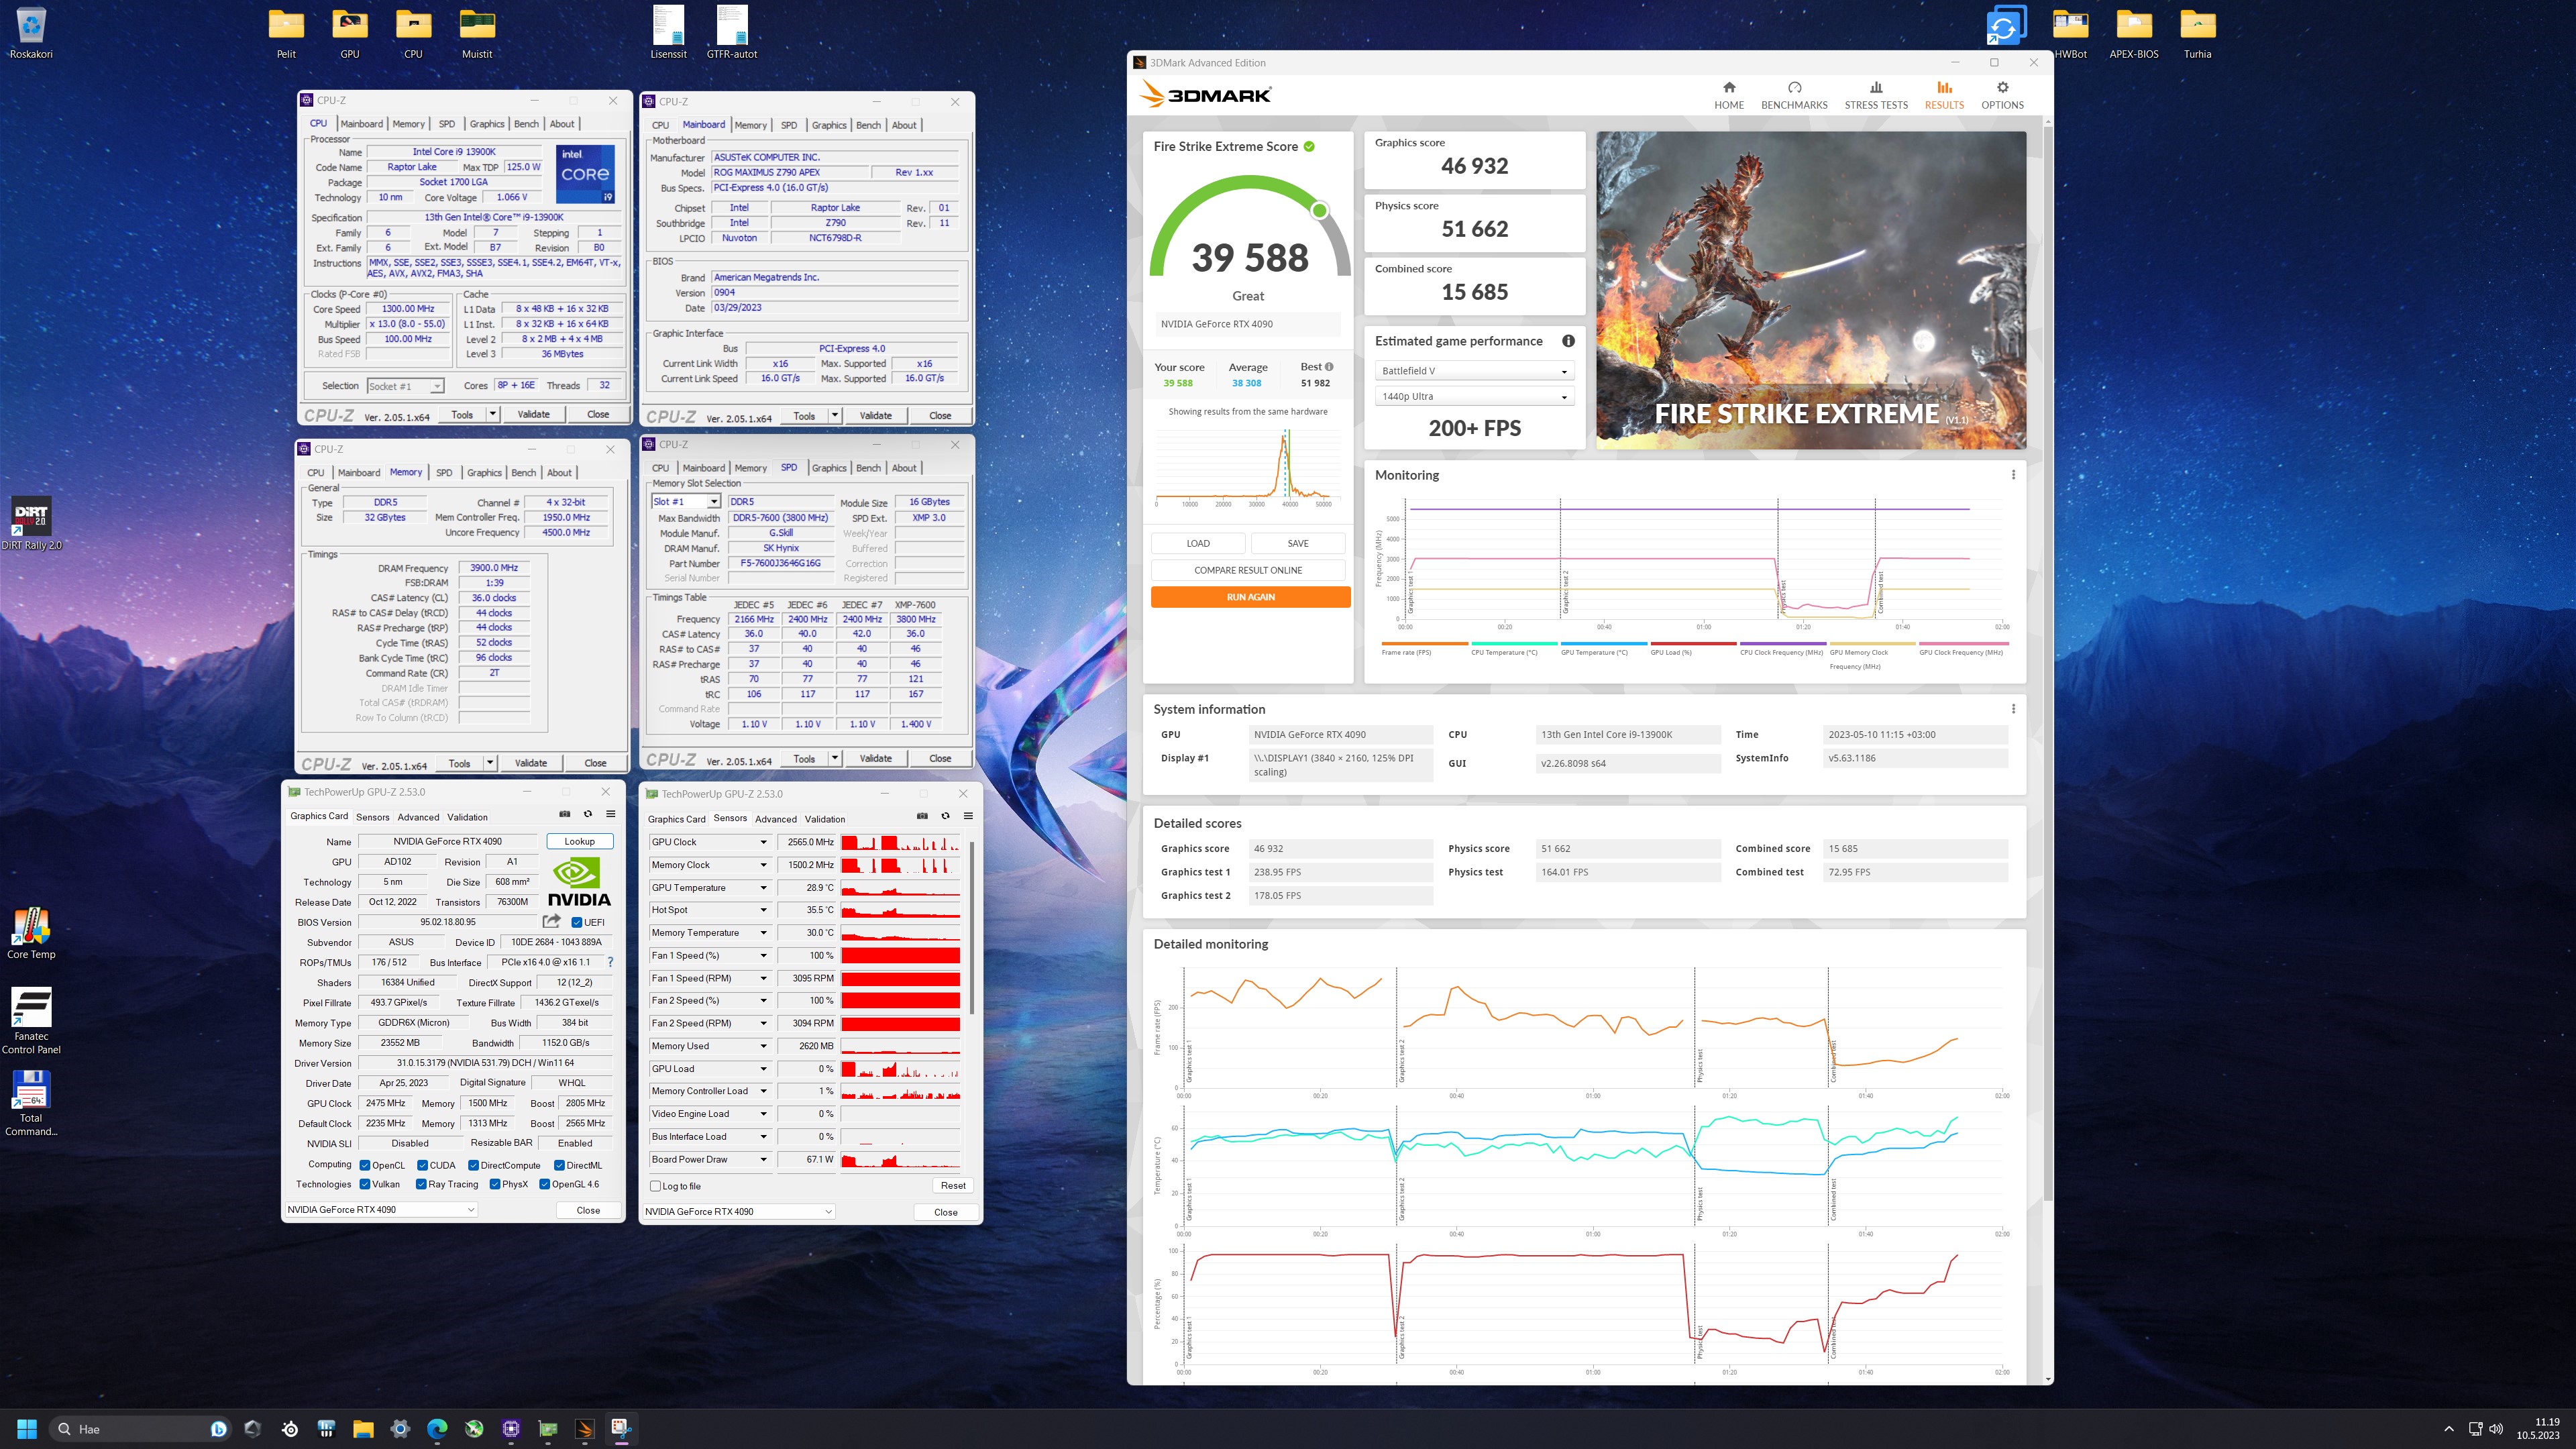Open the GPU-Z Sensors window hamburger menu

(968, 816)
